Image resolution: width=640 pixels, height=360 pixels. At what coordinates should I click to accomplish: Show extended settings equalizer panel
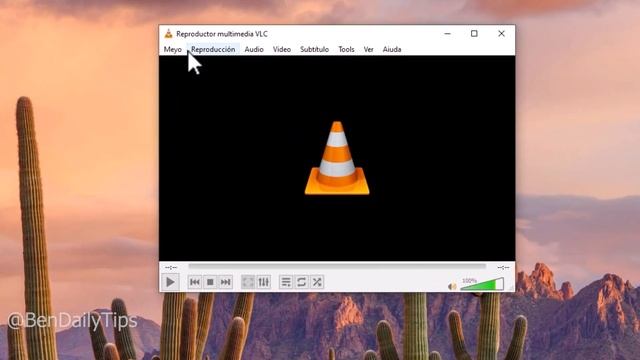click(x=264, y=282)
